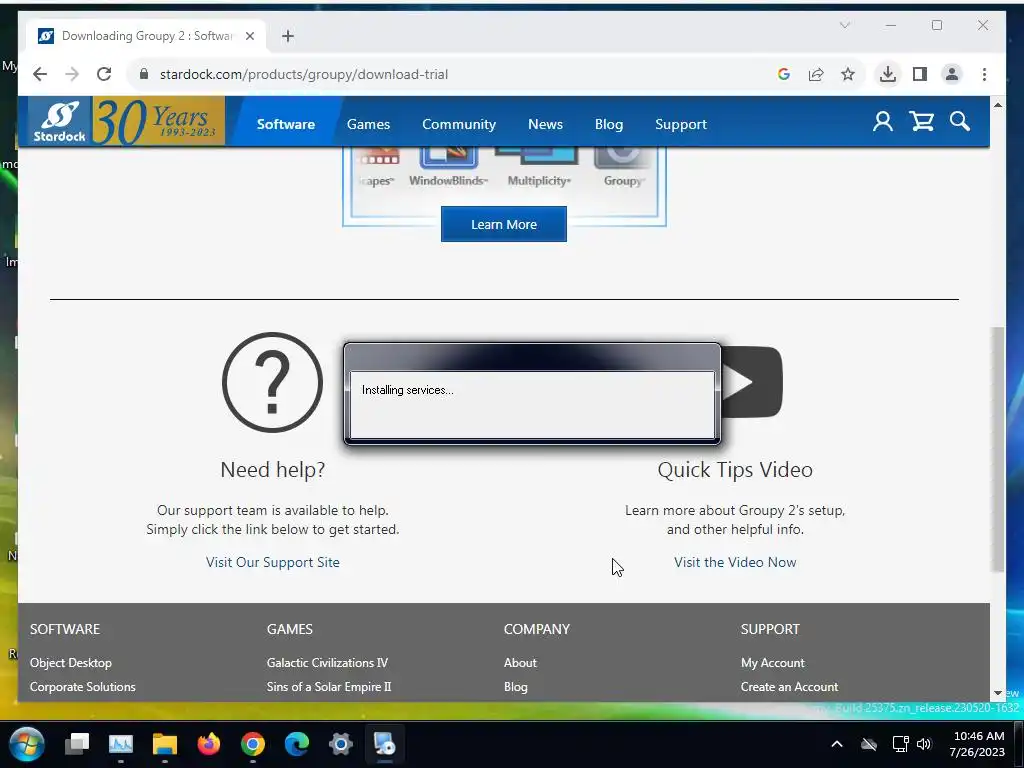Click the installer icon on the taskbar

coord(385,744)
